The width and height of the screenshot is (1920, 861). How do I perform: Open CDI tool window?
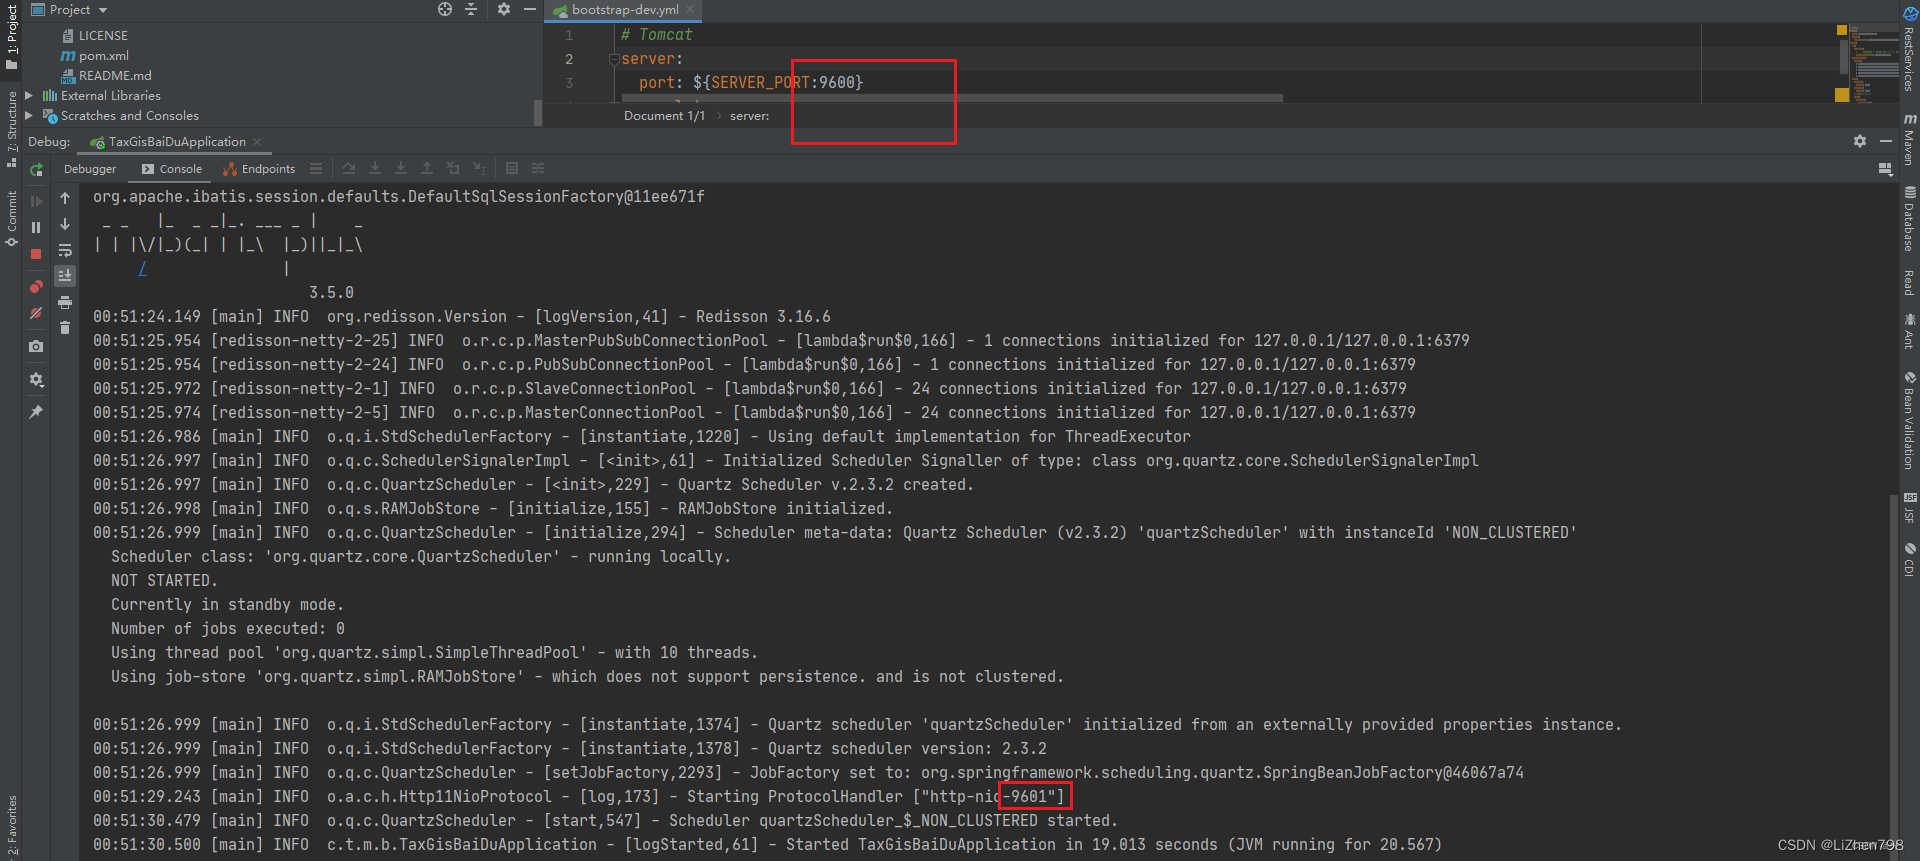coord(1909,560)
